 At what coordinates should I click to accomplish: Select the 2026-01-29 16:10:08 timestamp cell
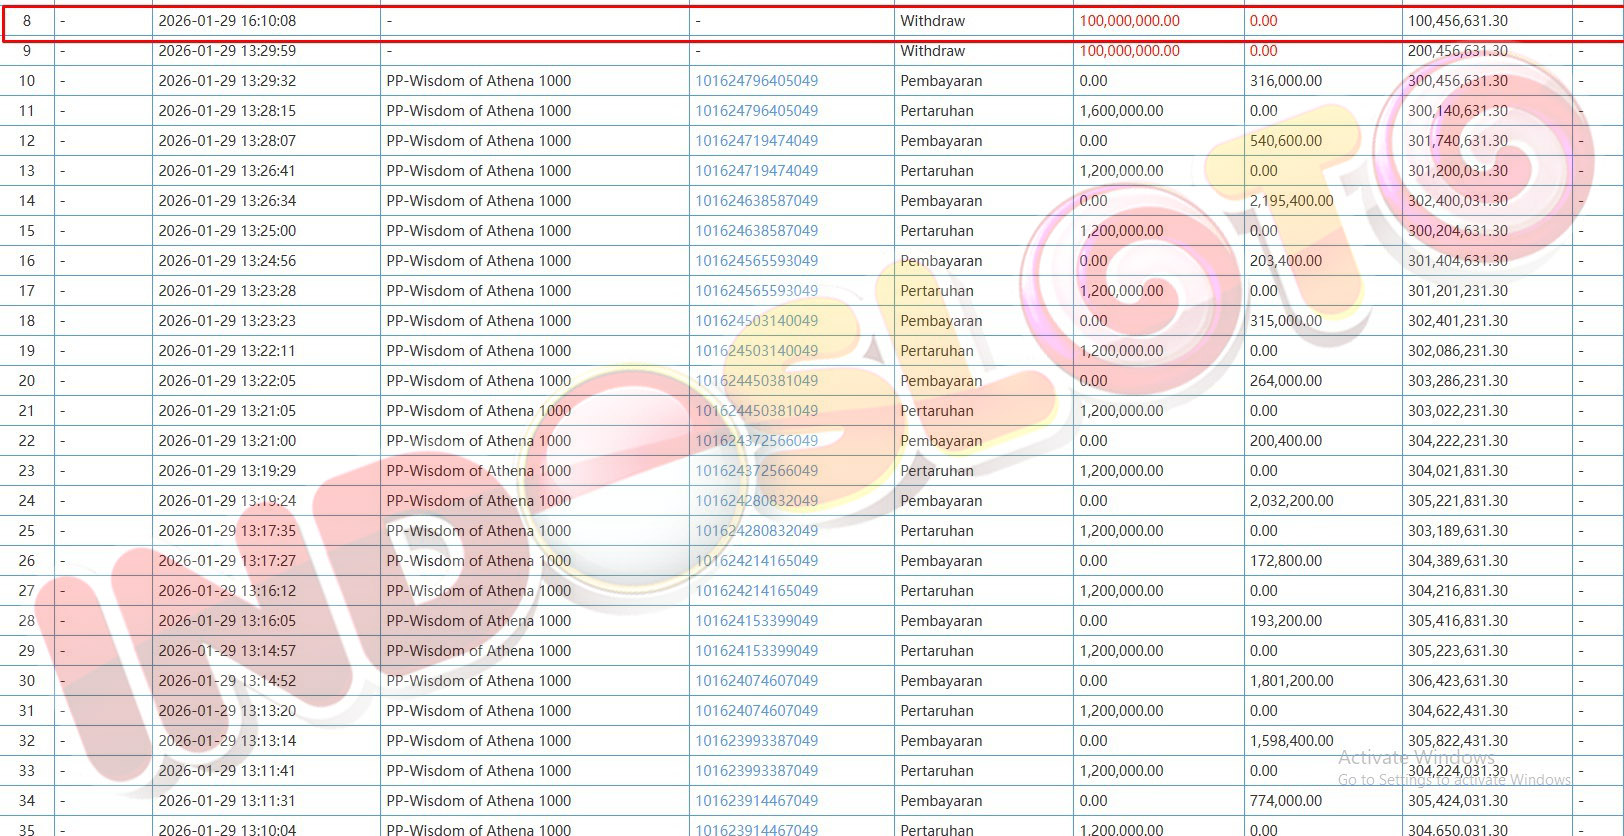[227, 21]
